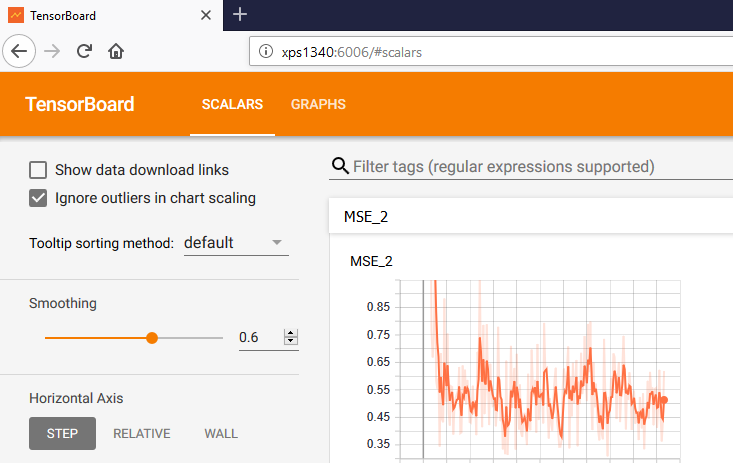The height and width of the screenshot is (463, 733).
Task: Click the 0.85 y-axis label
Action: [x=378, y=307]
